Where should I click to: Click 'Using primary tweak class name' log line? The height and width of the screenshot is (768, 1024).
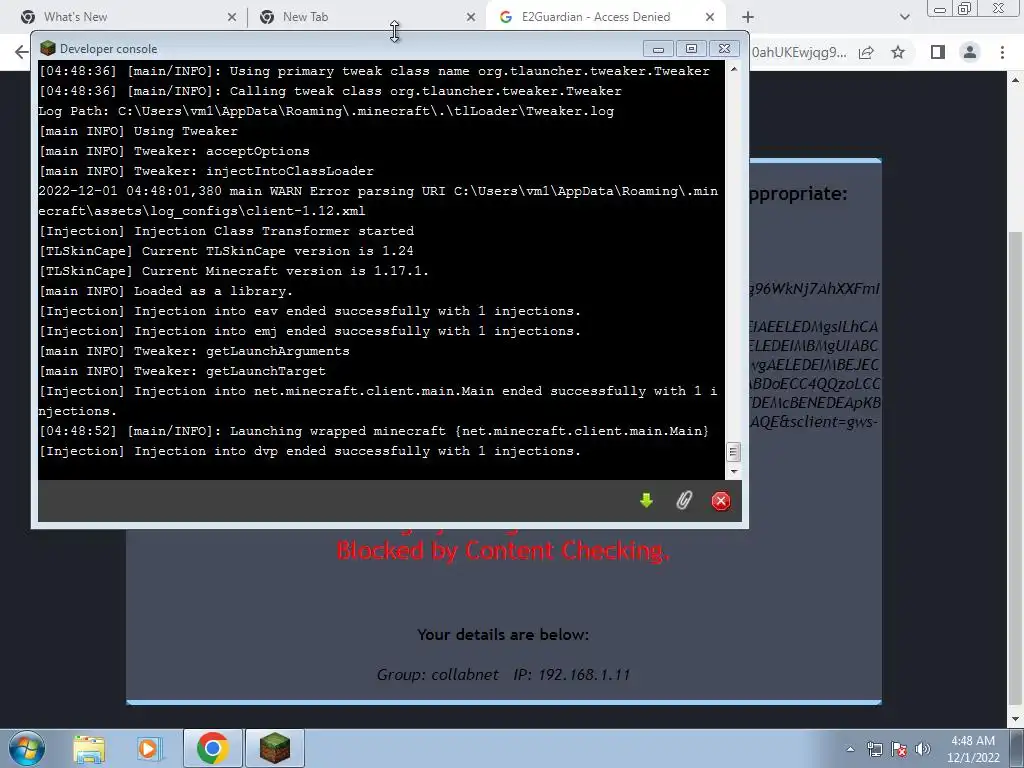click(374, 71)
